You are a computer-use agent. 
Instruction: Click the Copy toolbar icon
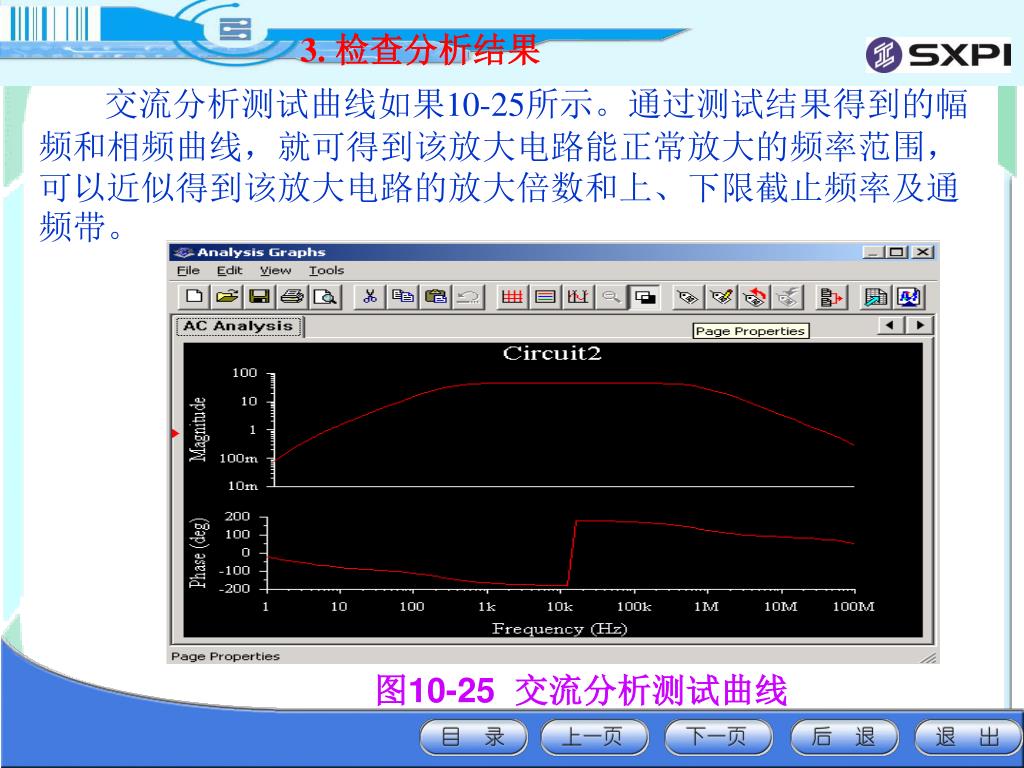click(402, 297)
